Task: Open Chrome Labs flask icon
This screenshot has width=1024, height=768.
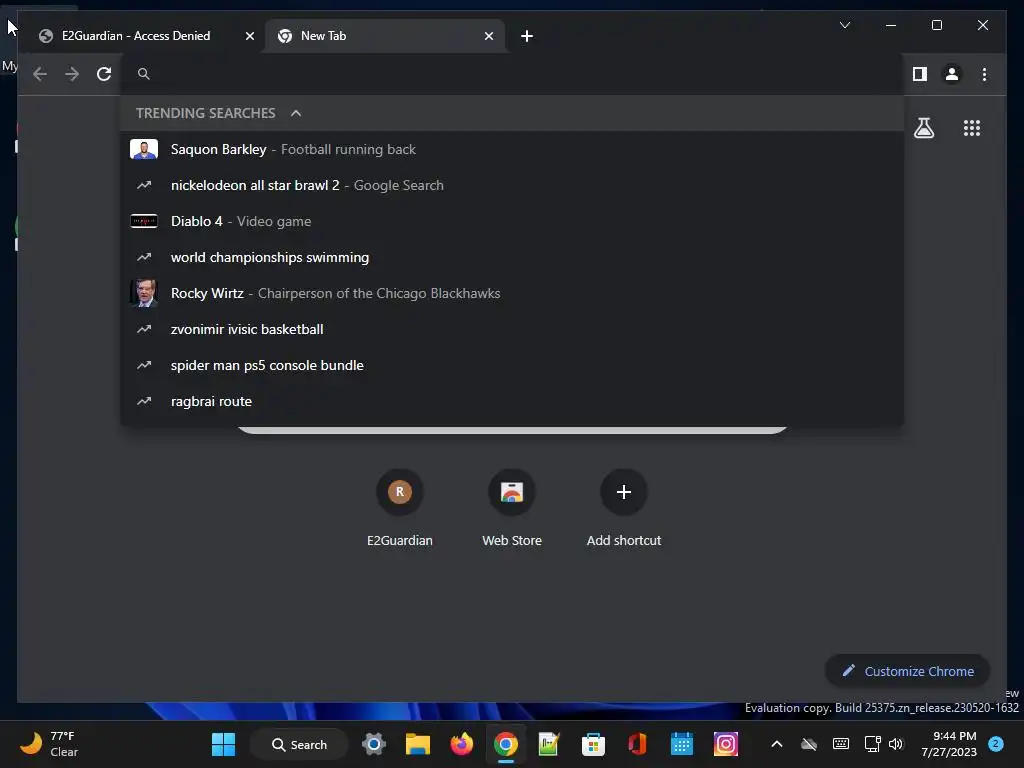Action: 923,128
